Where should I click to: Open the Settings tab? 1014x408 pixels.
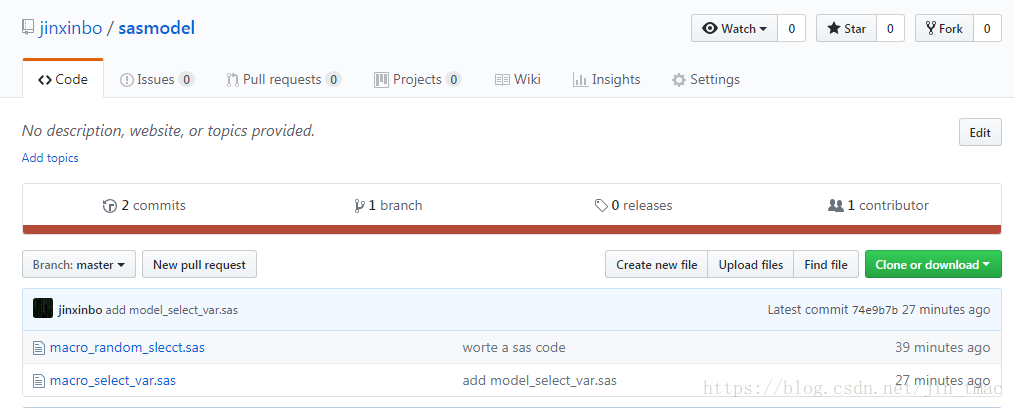(706, 80)
